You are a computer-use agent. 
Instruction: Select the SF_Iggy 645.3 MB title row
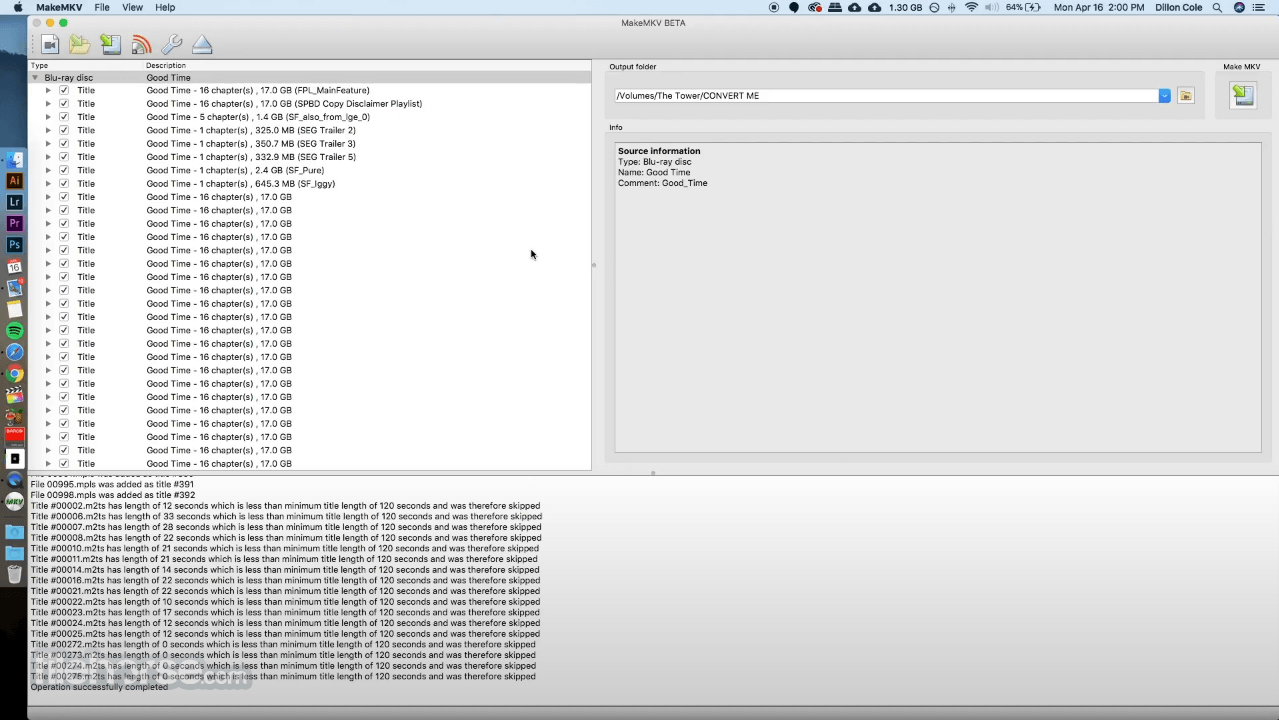point(310,183)
